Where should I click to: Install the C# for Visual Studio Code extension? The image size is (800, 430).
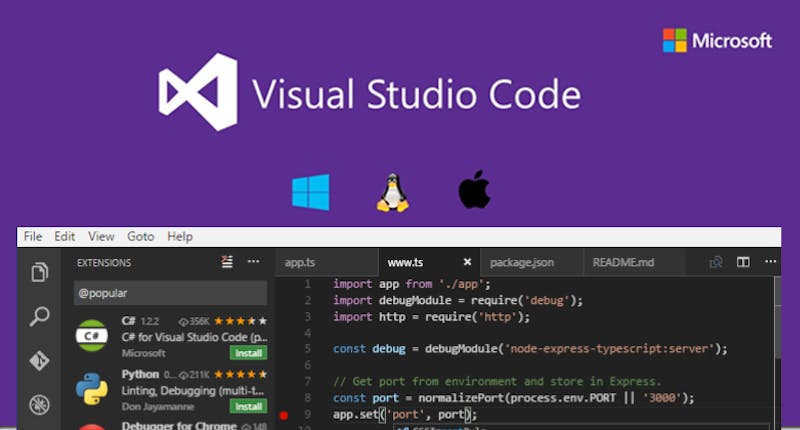pyautogui.click(x=248, y=353)
